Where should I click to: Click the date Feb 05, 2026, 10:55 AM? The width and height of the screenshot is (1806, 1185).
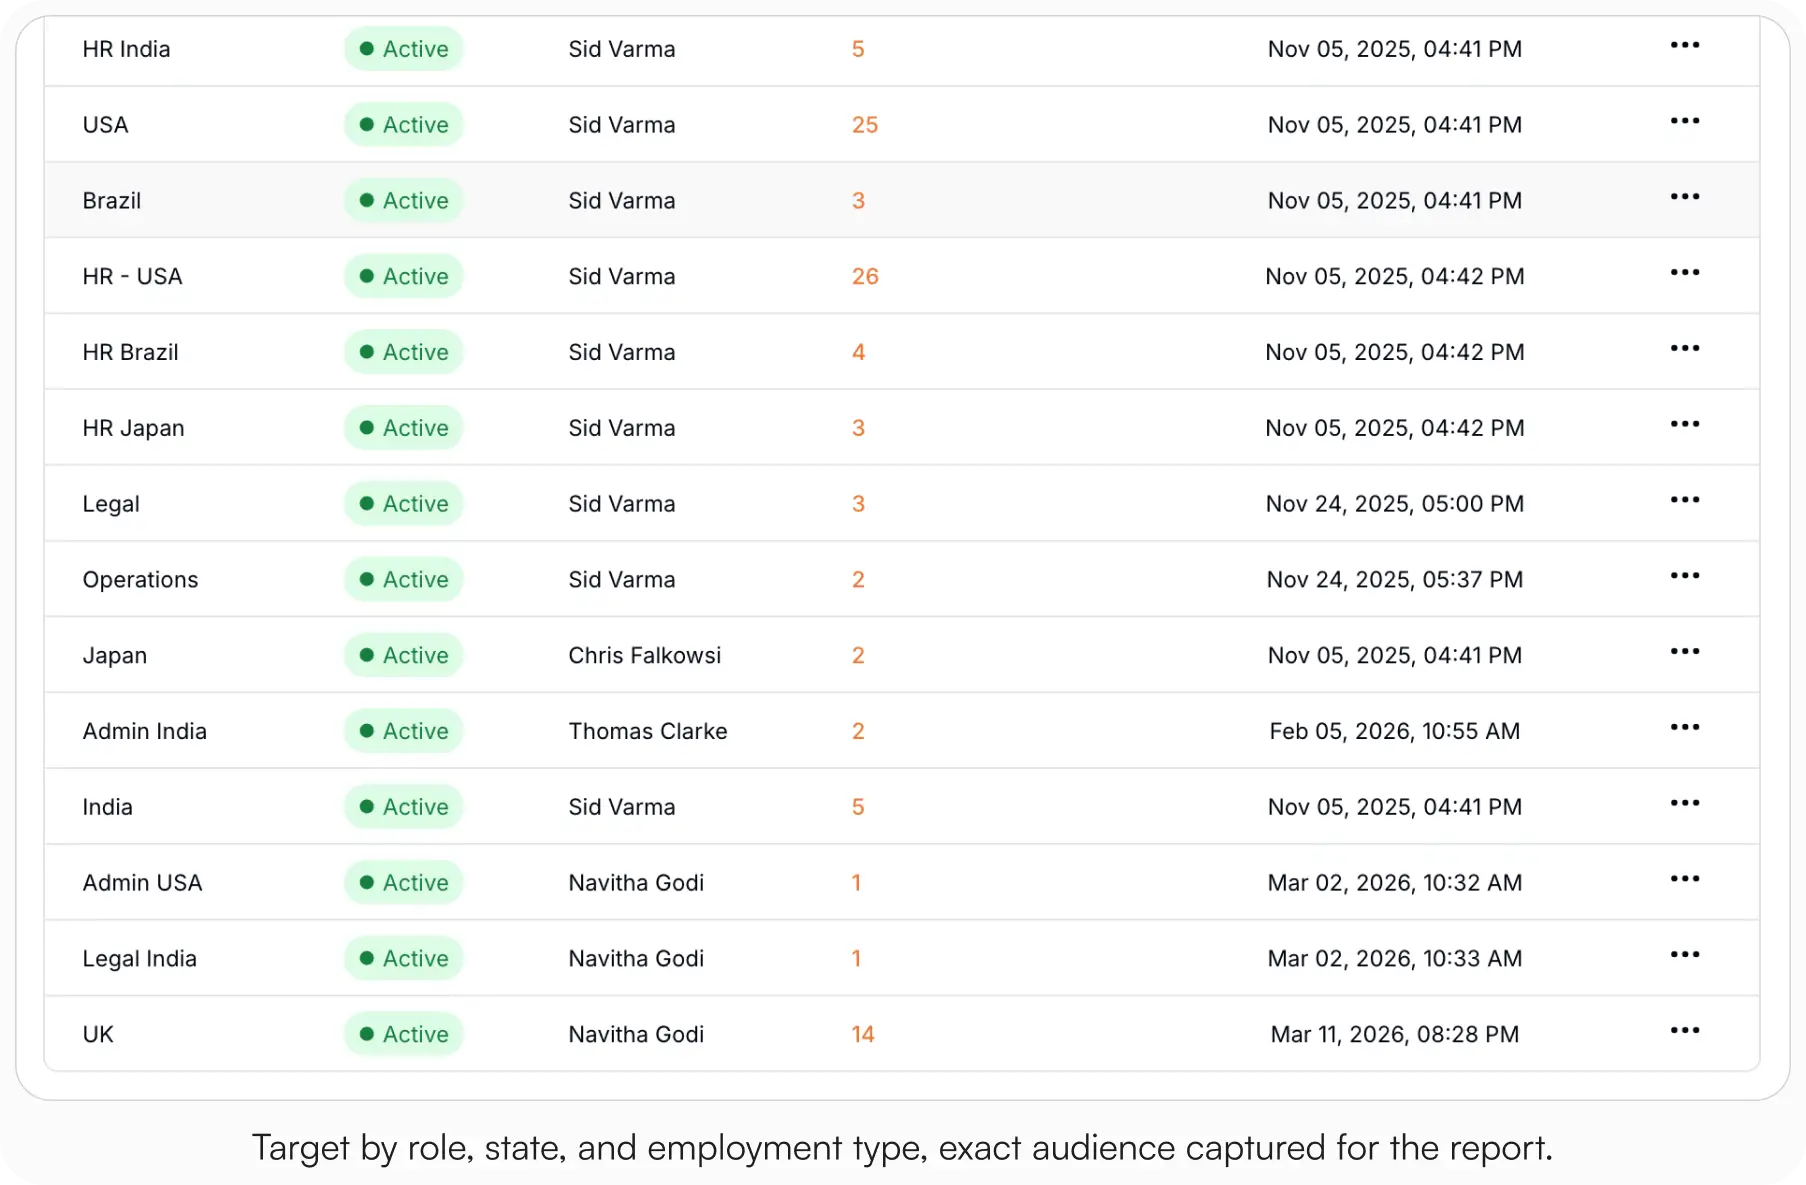(x=1395, y=732)
